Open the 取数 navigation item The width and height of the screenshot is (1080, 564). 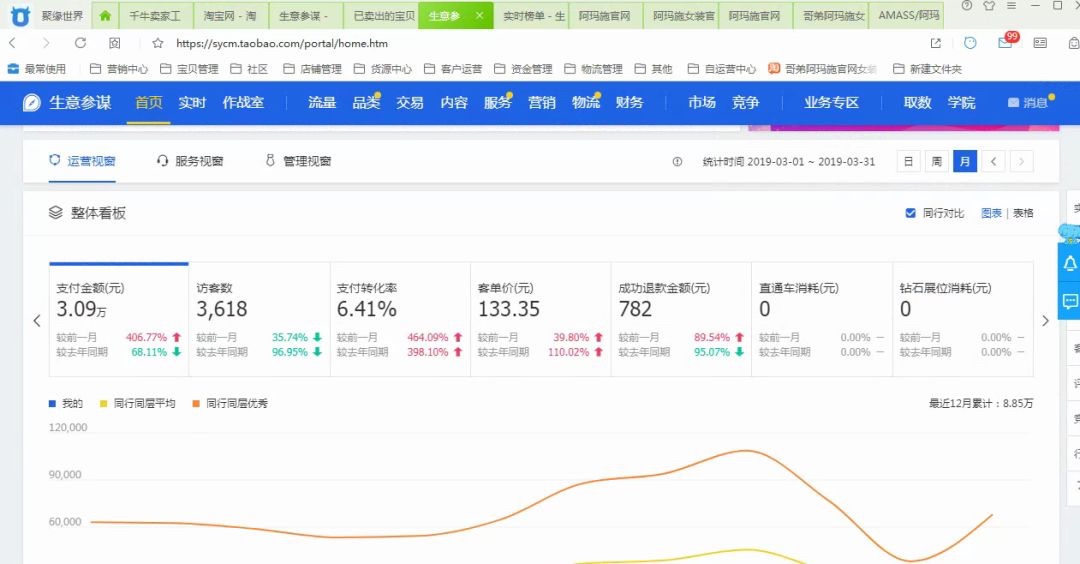click(917, 103)
